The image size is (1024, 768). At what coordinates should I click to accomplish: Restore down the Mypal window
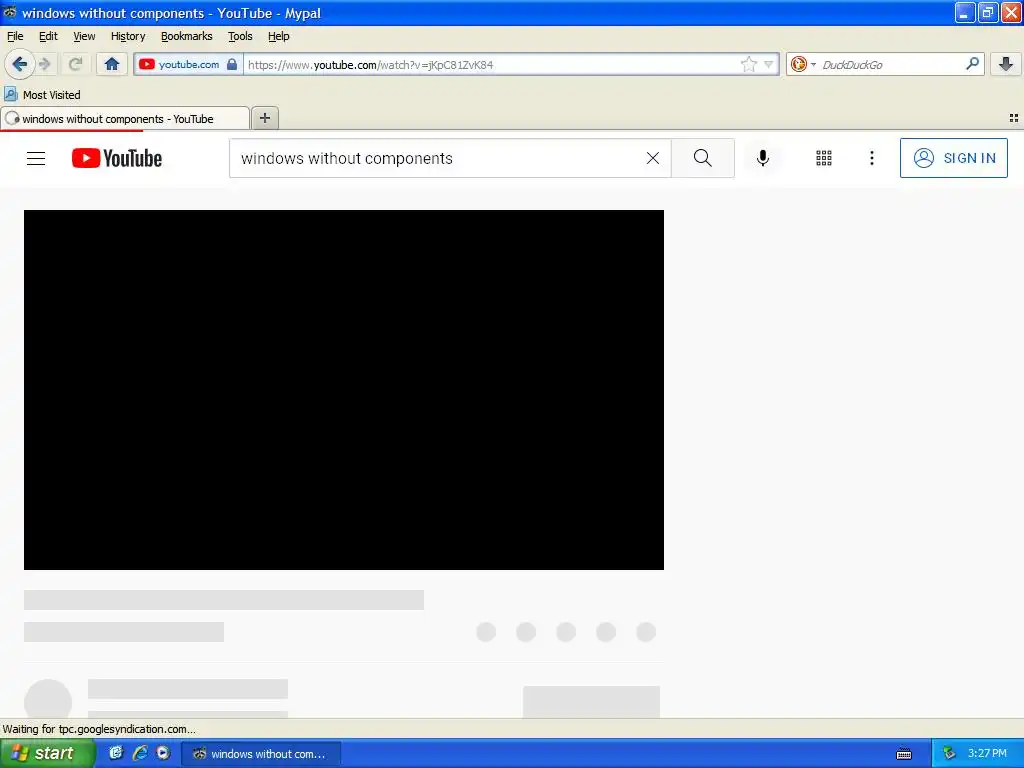click(x=987, y=12)
